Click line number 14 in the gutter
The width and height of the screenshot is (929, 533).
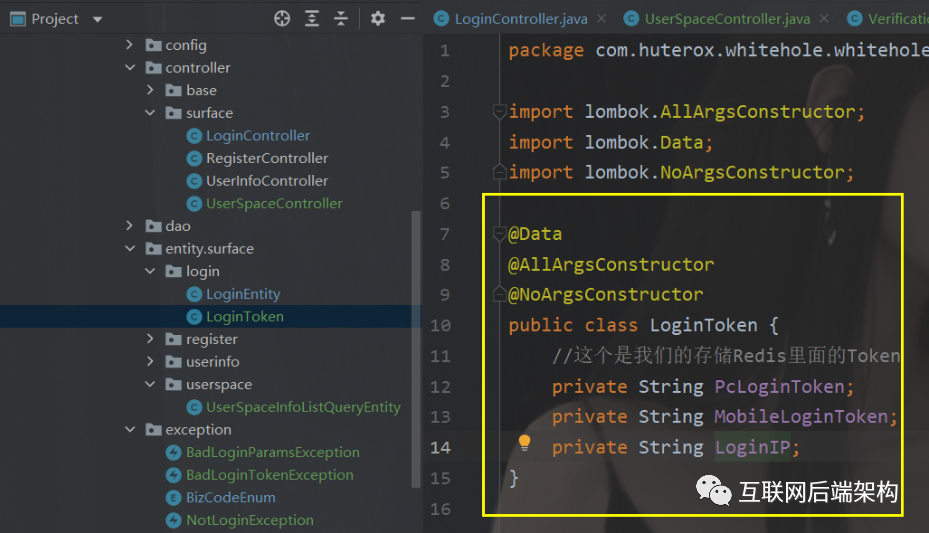click(x=440, y=447)
